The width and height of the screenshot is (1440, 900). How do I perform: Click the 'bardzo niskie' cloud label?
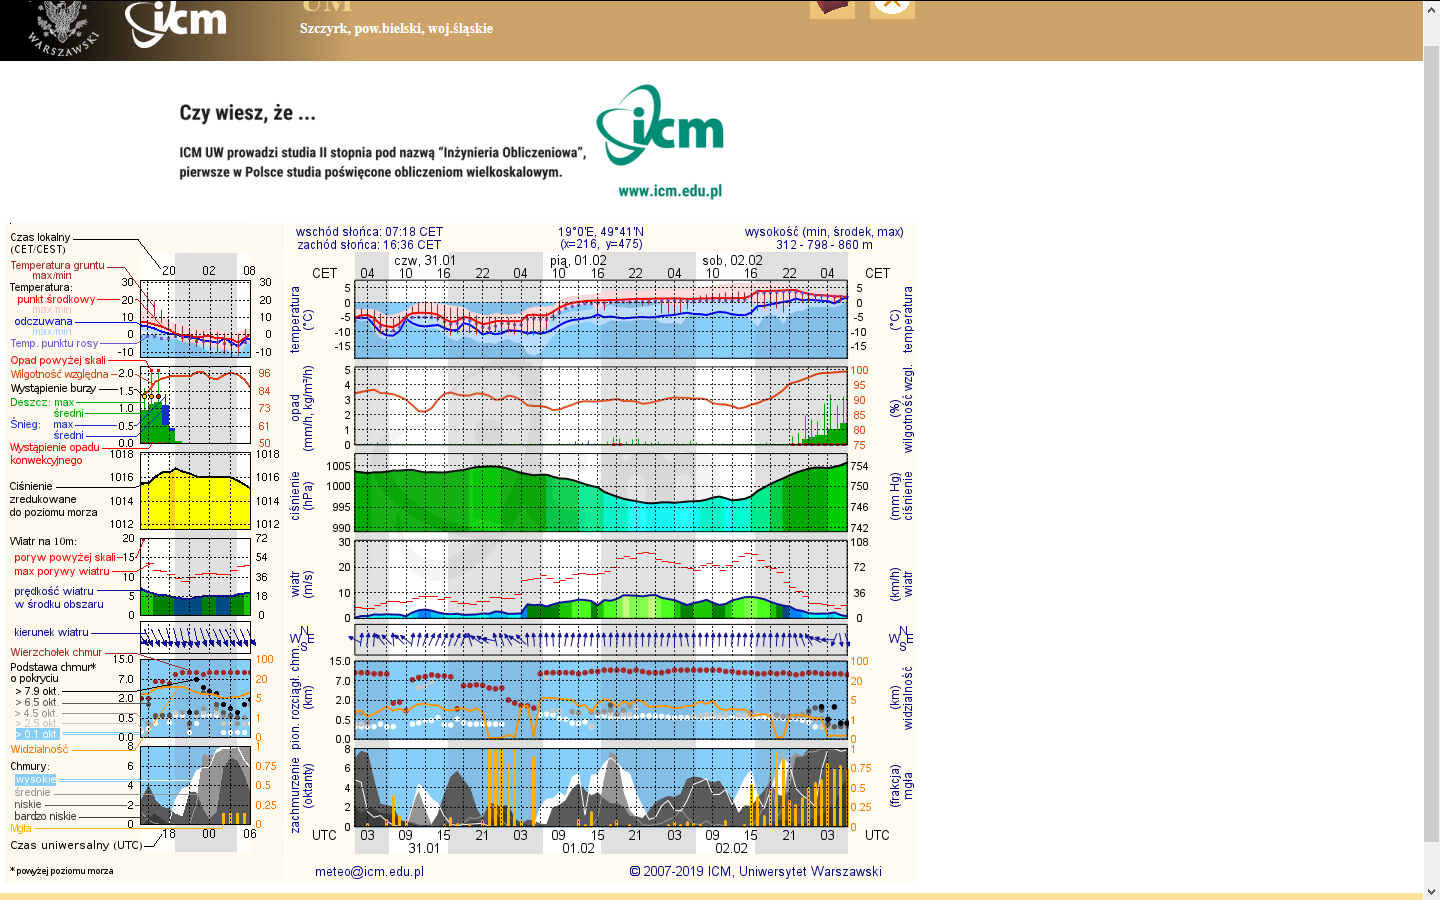[45, 816]
